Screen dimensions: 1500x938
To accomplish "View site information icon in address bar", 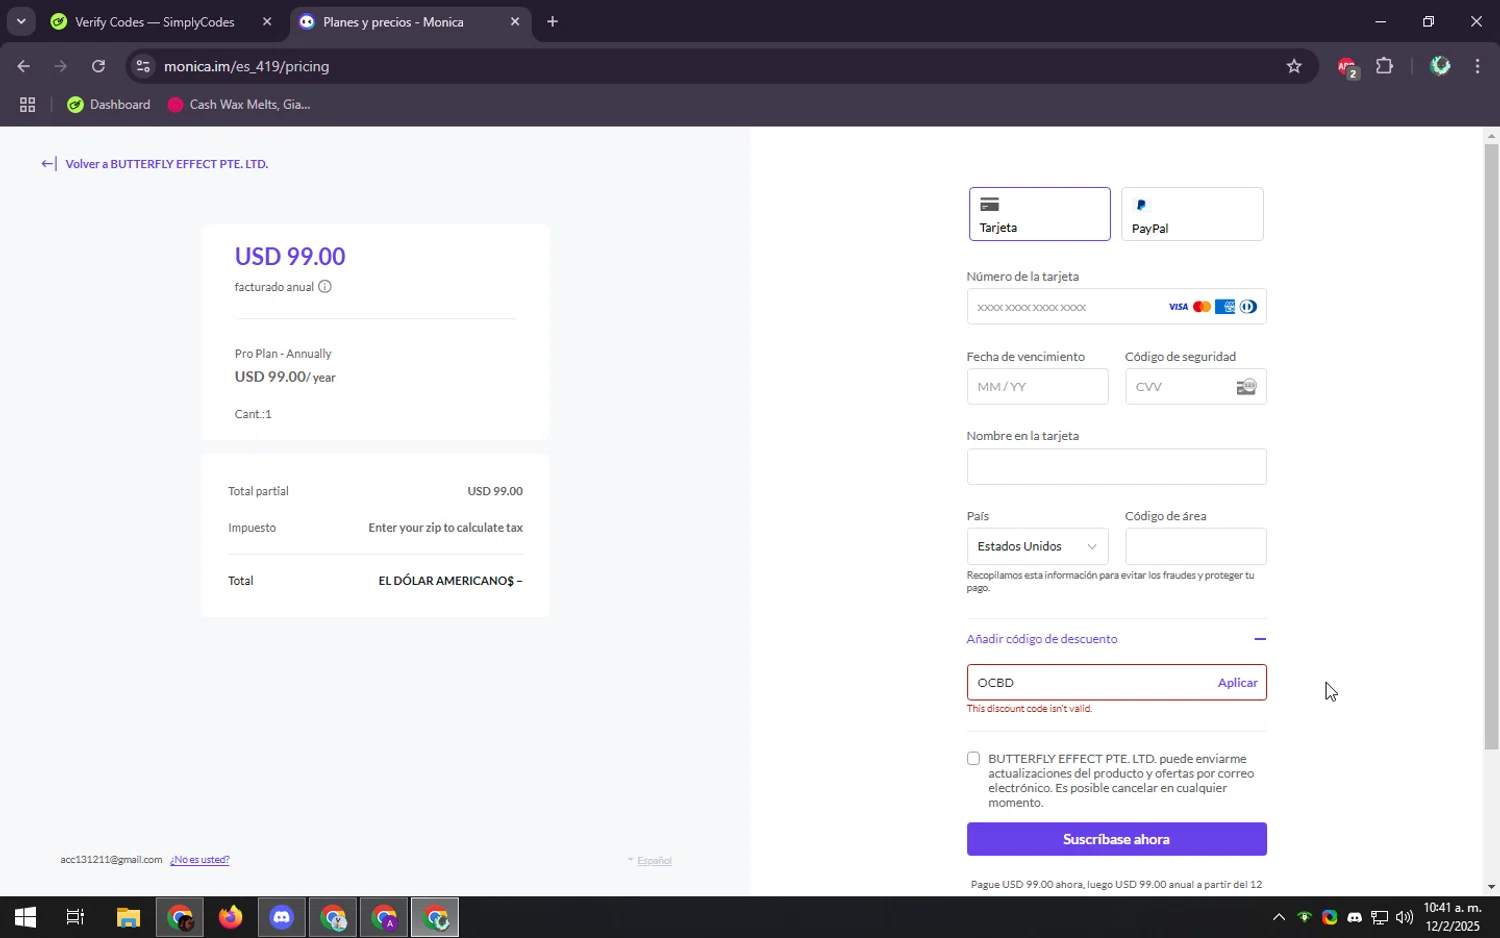I will tap(143, 66).
